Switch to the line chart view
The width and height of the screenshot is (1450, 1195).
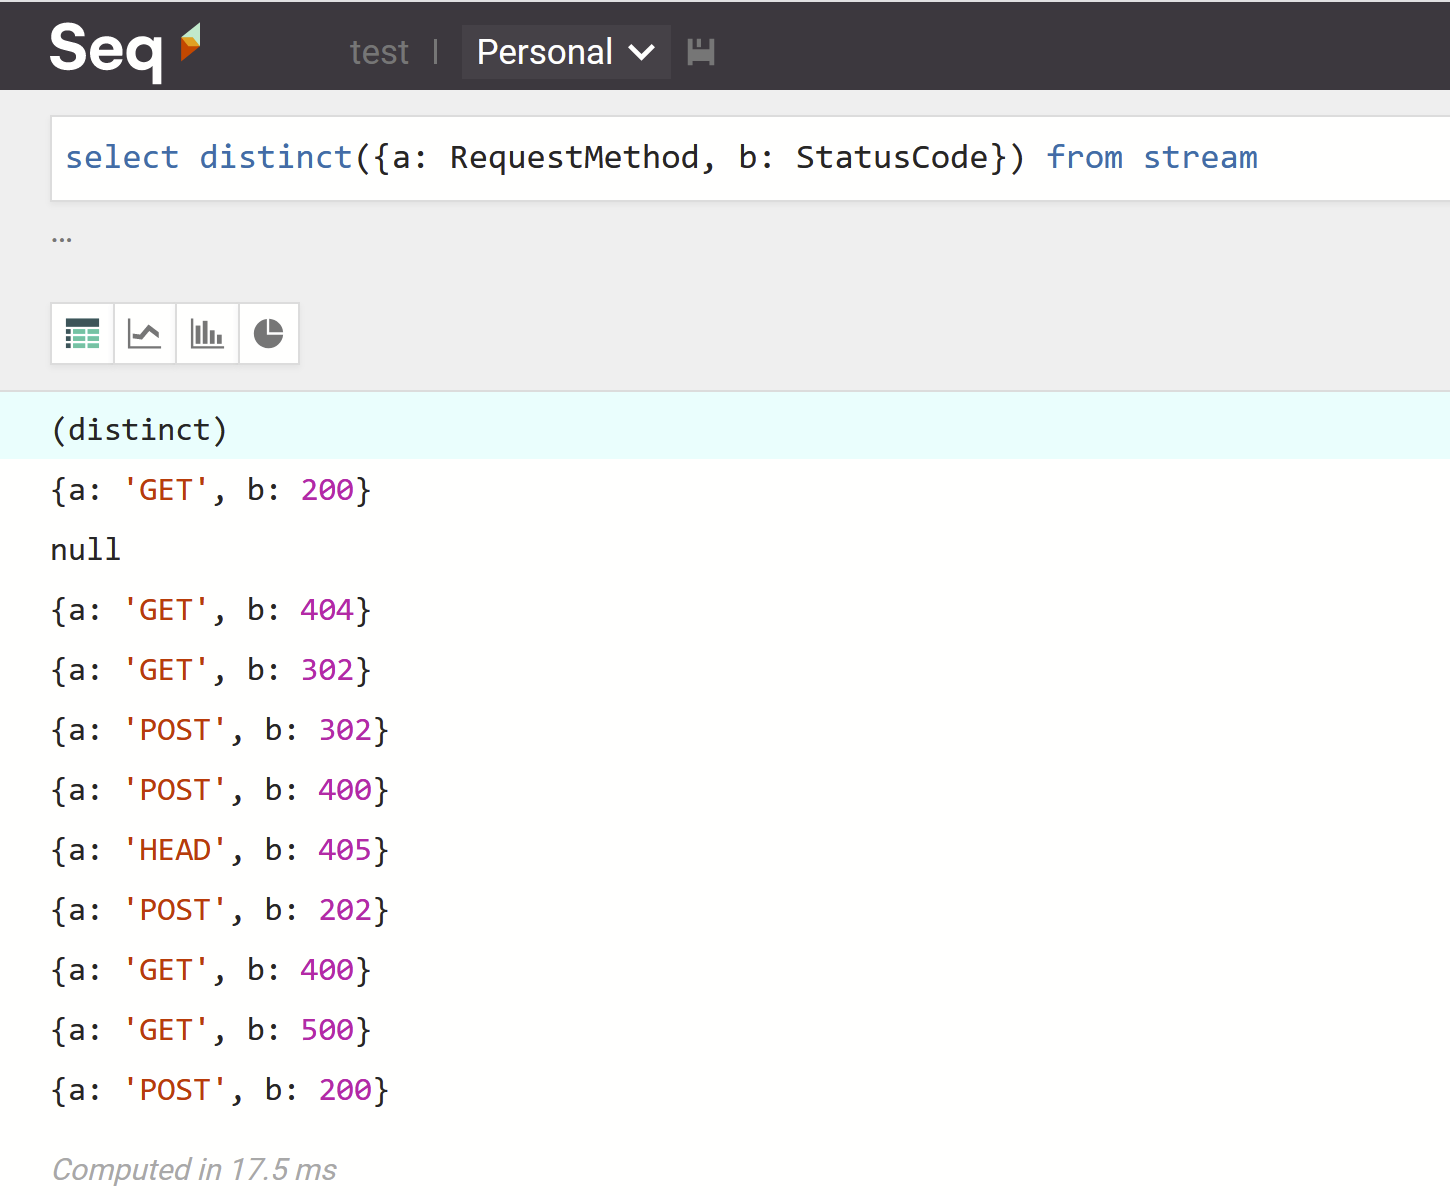click(144, 333)
